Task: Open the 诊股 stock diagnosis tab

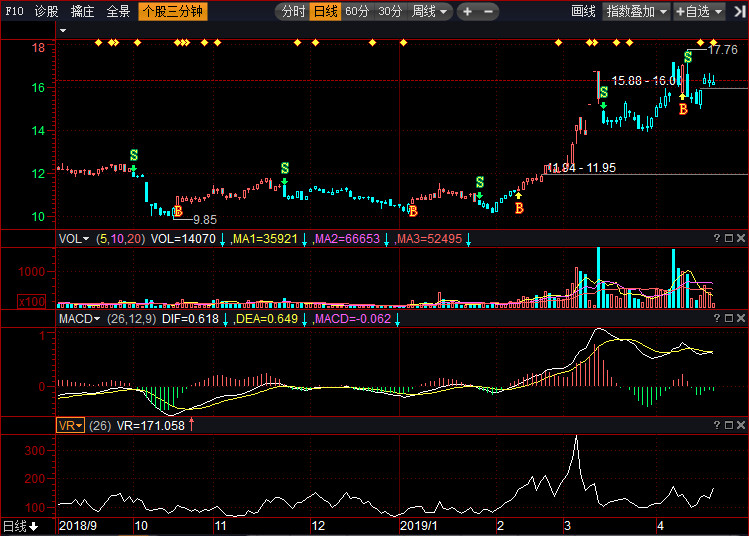Action: [46, 12]
